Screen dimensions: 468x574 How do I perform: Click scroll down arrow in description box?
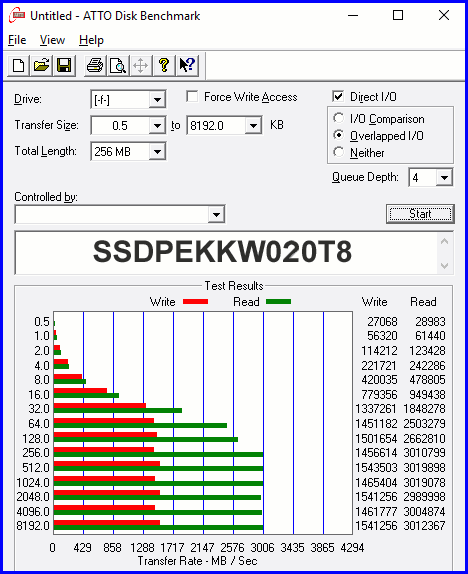445,265
